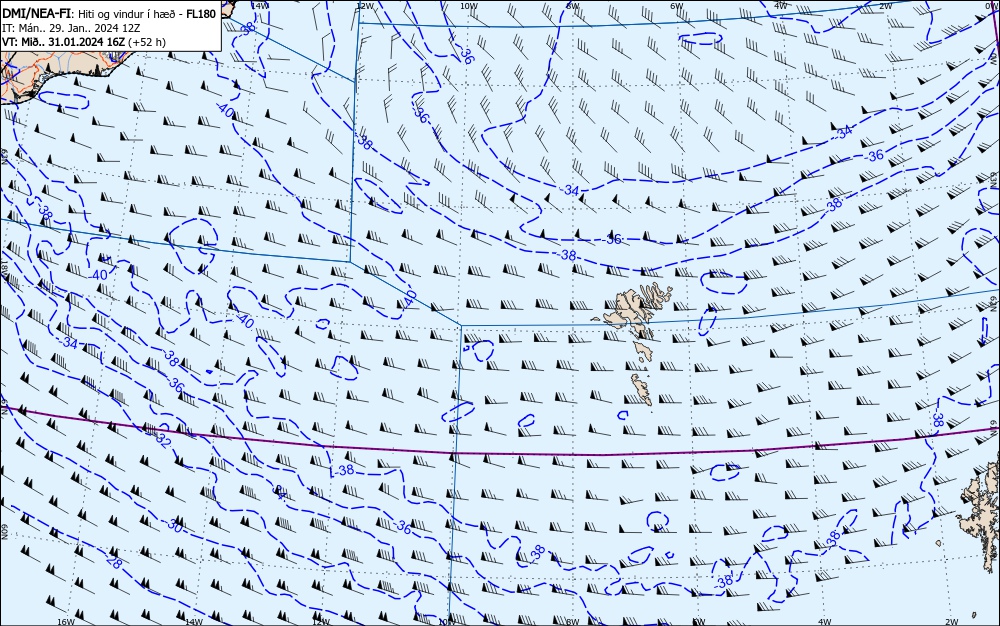
Task: Click the 2W longitude label on top edge
Action: (x=885, y=5)
